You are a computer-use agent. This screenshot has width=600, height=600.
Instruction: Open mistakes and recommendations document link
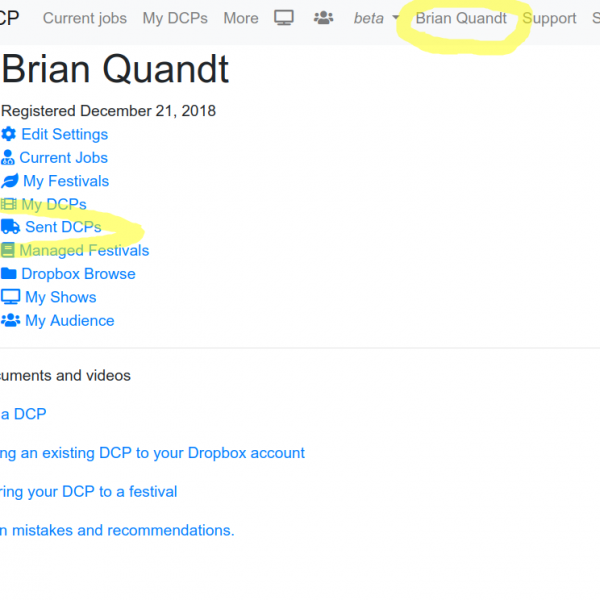[x=117, y=530]
